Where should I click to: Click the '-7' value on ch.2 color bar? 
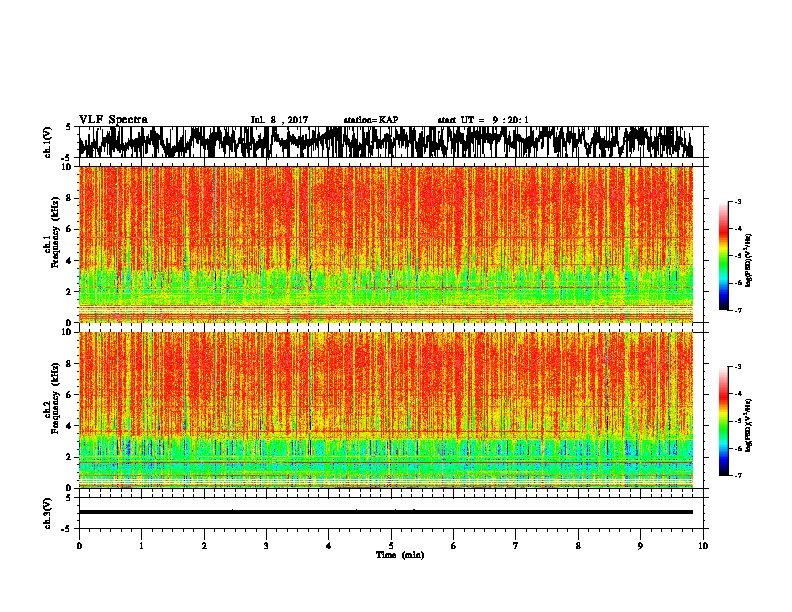pos(738,476)
